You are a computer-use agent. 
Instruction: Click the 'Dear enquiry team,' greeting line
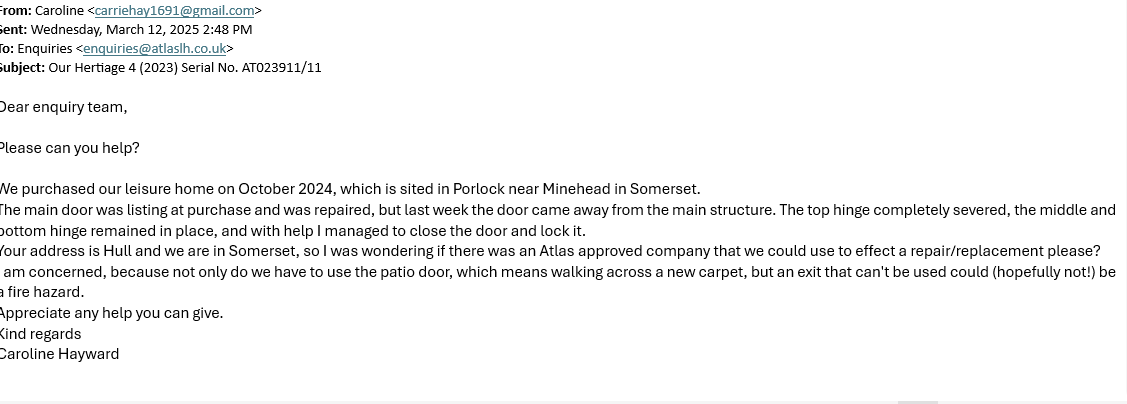tap(63, 107)
